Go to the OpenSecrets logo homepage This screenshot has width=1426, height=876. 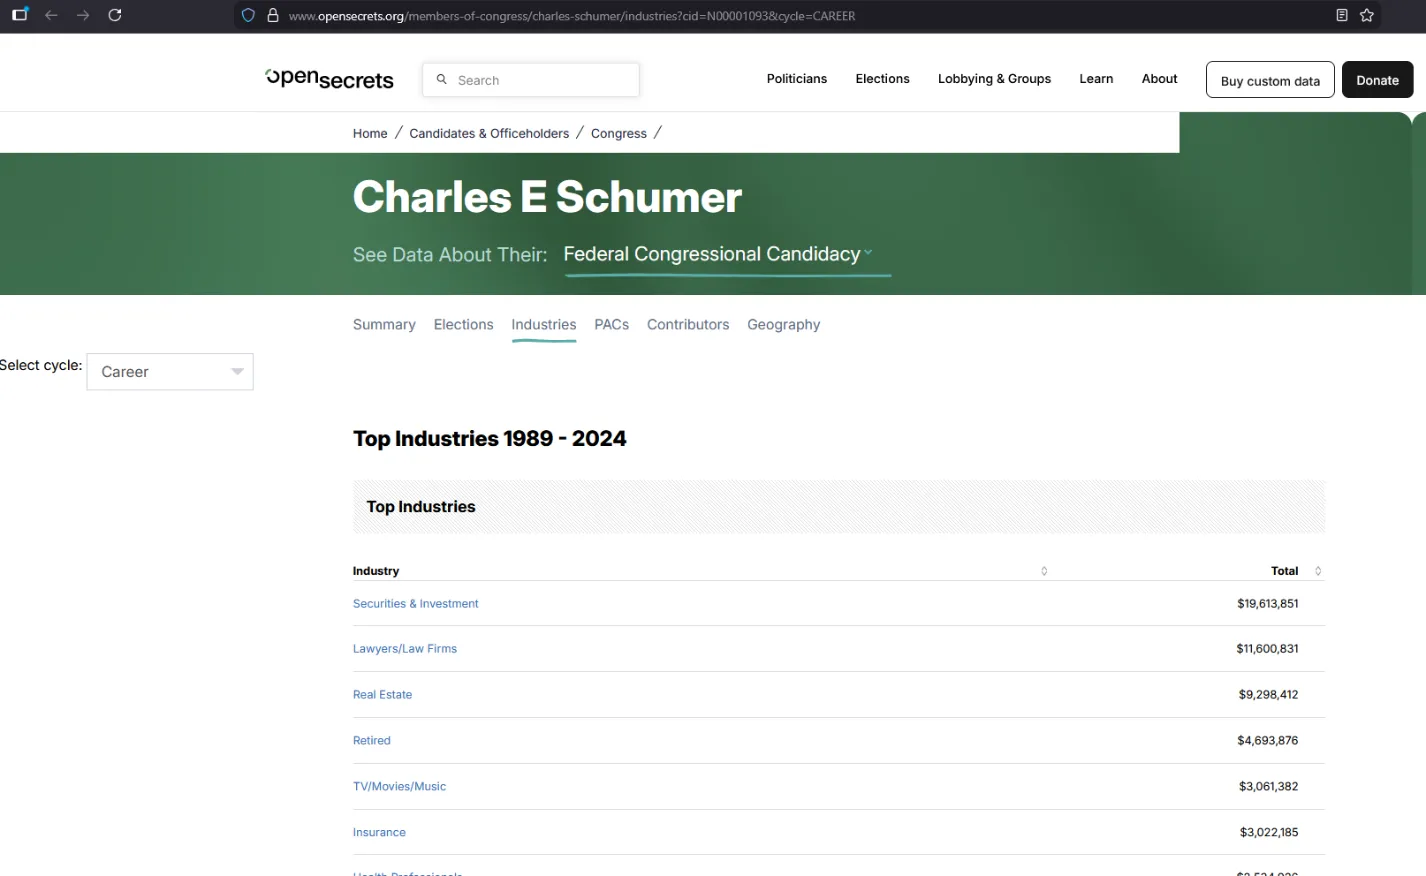coord(330,79)
